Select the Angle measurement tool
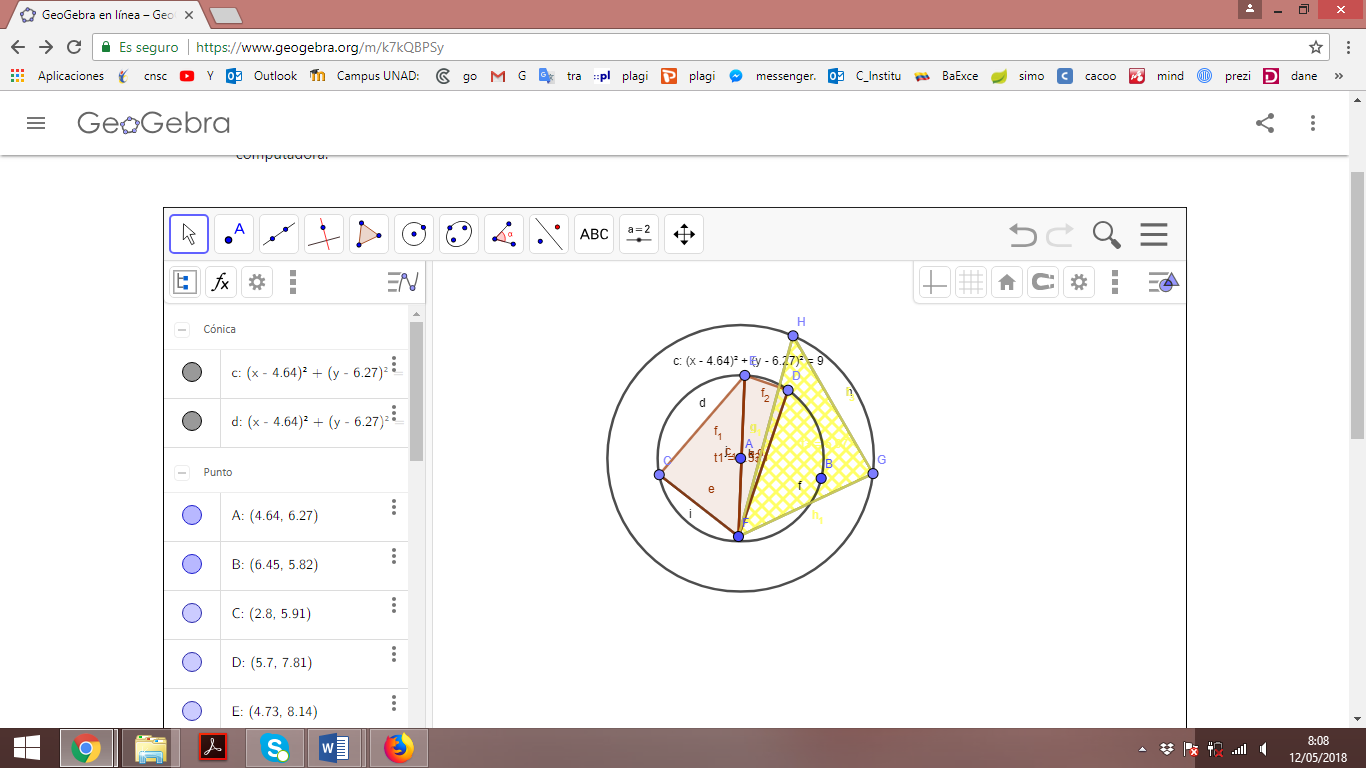The image size is (1366, 768). (x=503, y=233)
